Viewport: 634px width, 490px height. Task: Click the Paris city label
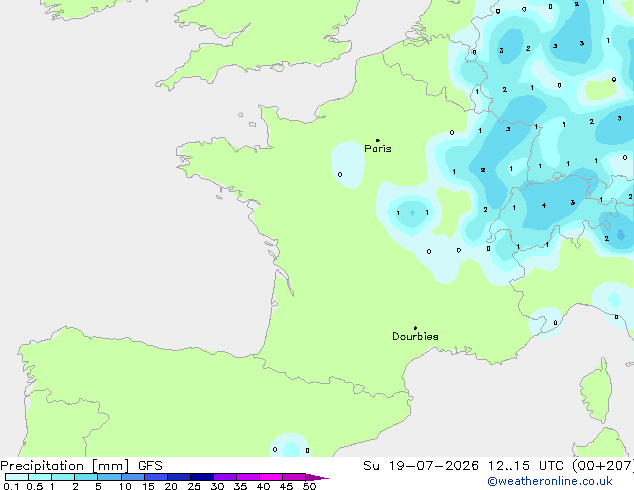(x=378, y=149)
